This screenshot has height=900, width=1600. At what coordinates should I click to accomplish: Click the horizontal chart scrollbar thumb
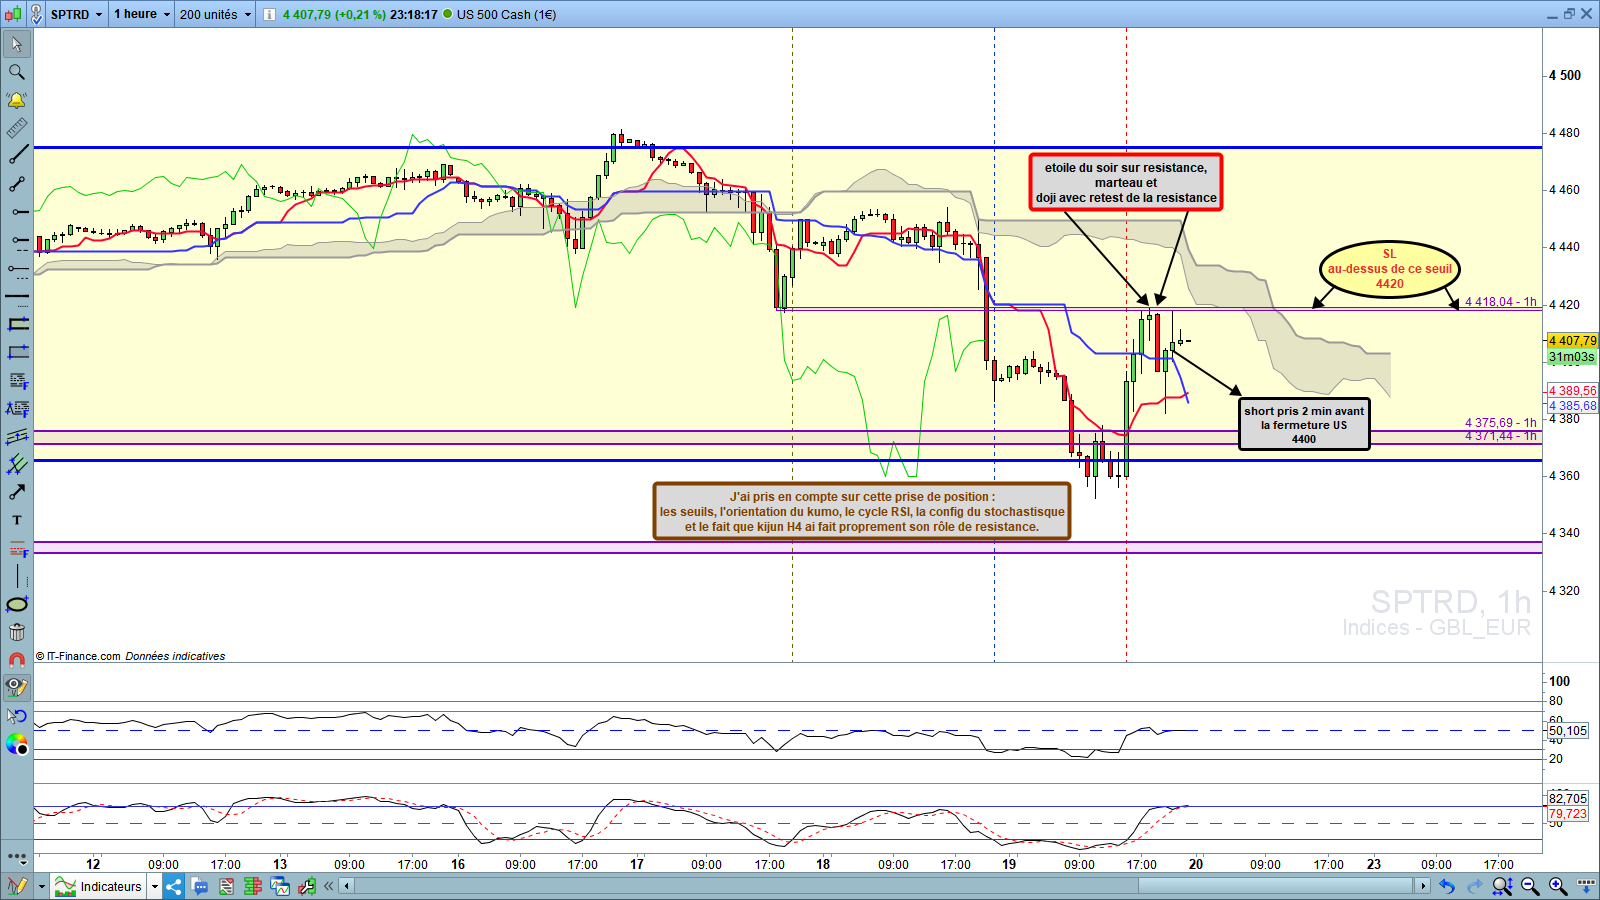tap(1275, 886)
